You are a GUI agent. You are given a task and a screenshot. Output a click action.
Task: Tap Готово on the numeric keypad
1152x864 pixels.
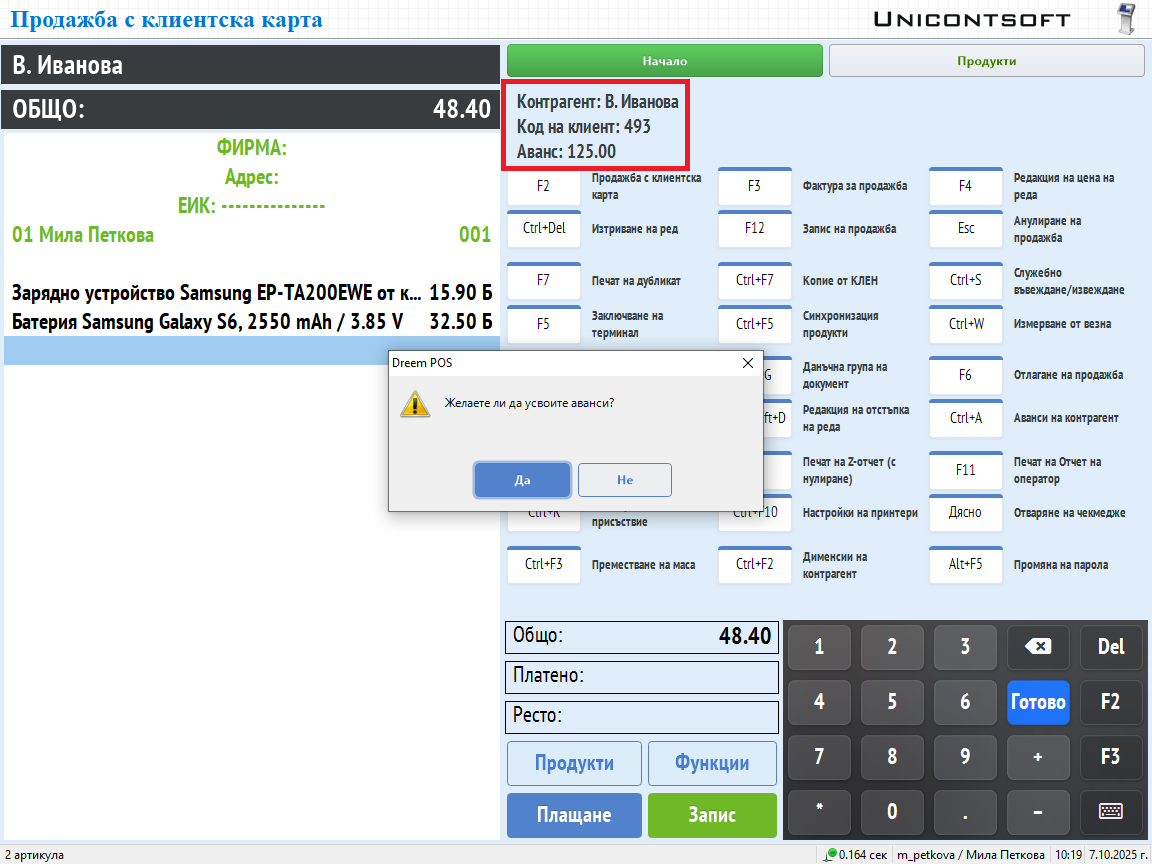[x=1038, y=702]
